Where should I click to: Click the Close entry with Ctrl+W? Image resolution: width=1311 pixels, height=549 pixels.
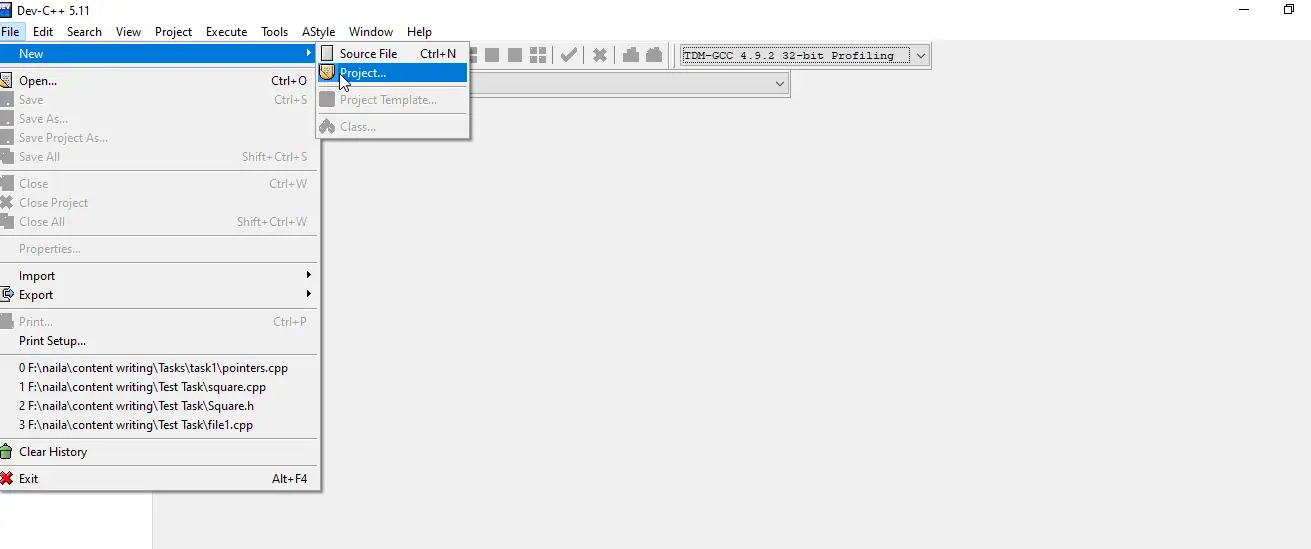point(159,184)
